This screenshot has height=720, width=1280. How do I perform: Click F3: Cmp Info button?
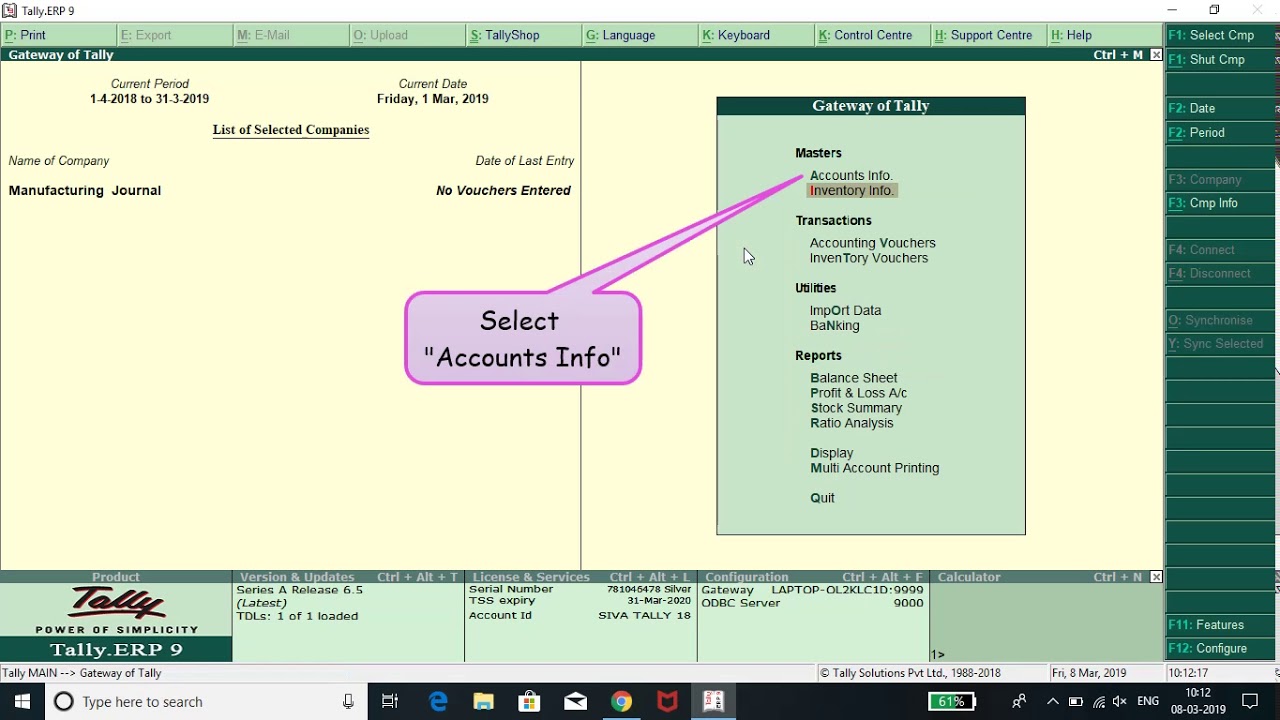tap(1221, 203)
